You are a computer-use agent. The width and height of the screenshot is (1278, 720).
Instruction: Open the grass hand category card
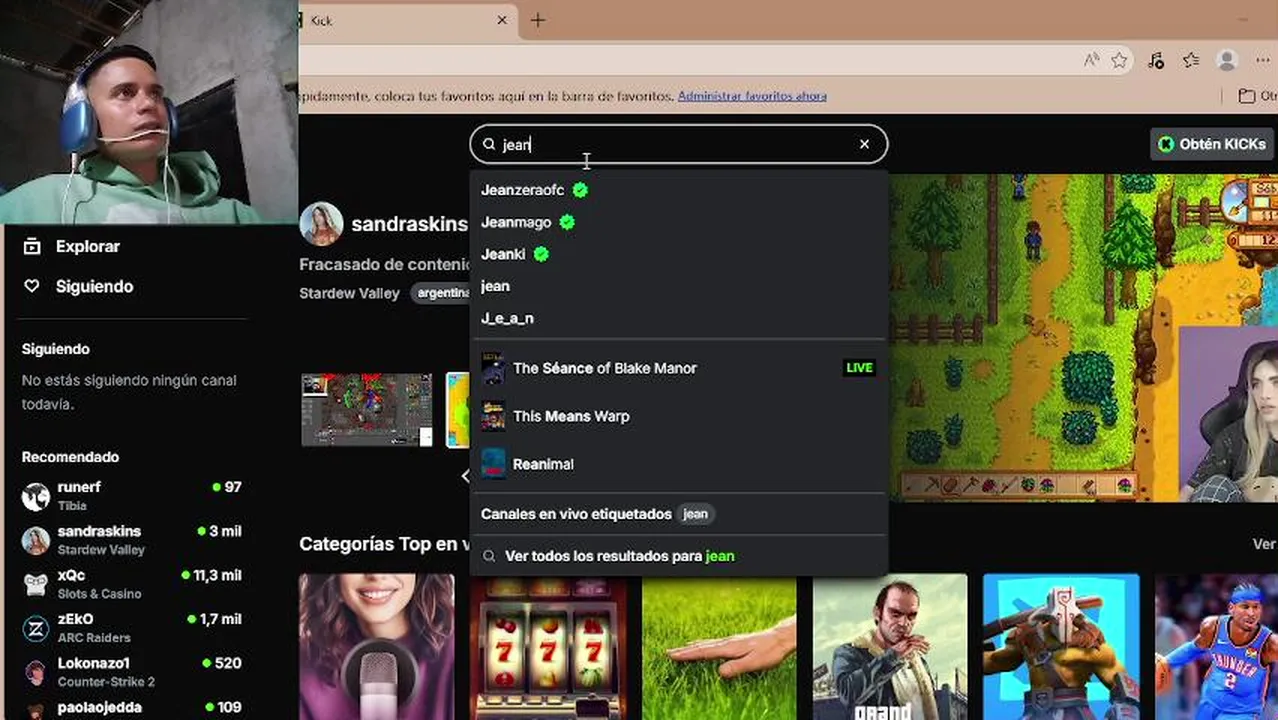[719, 647]
